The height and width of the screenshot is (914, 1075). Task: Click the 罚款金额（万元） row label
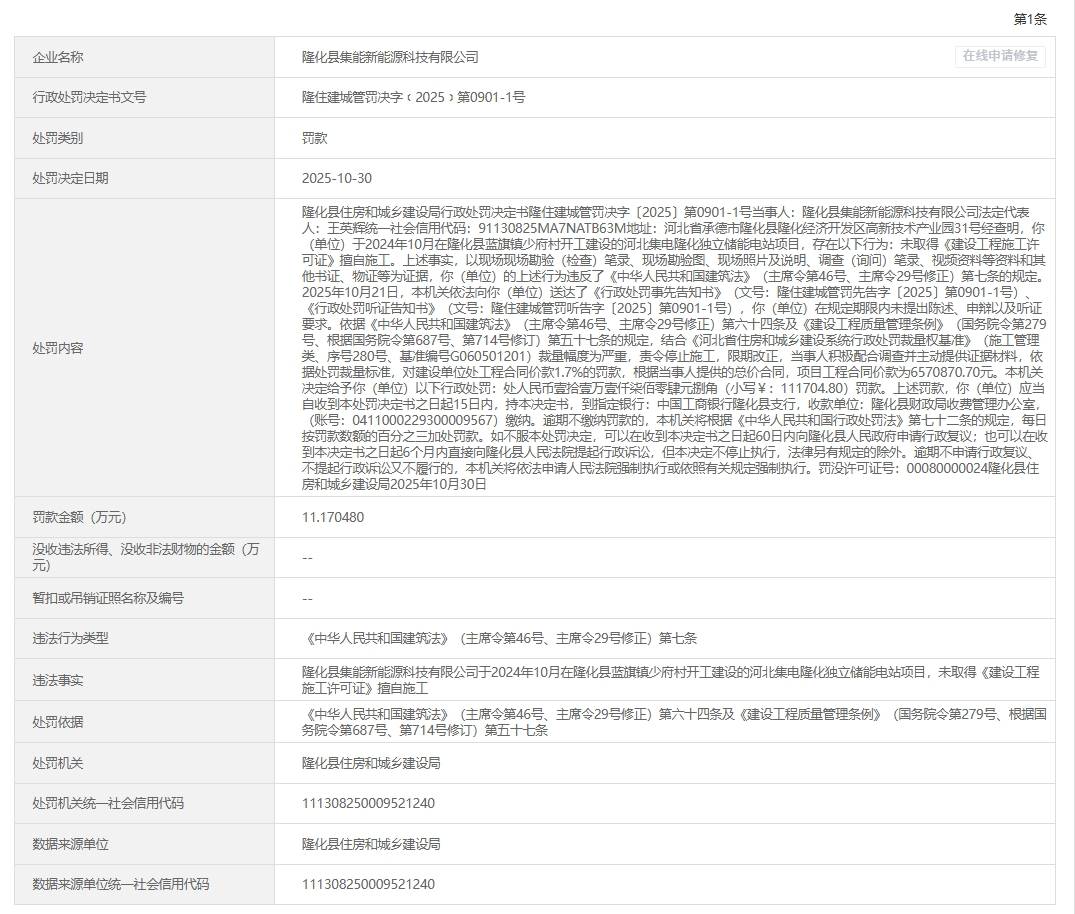pos(79,518)
